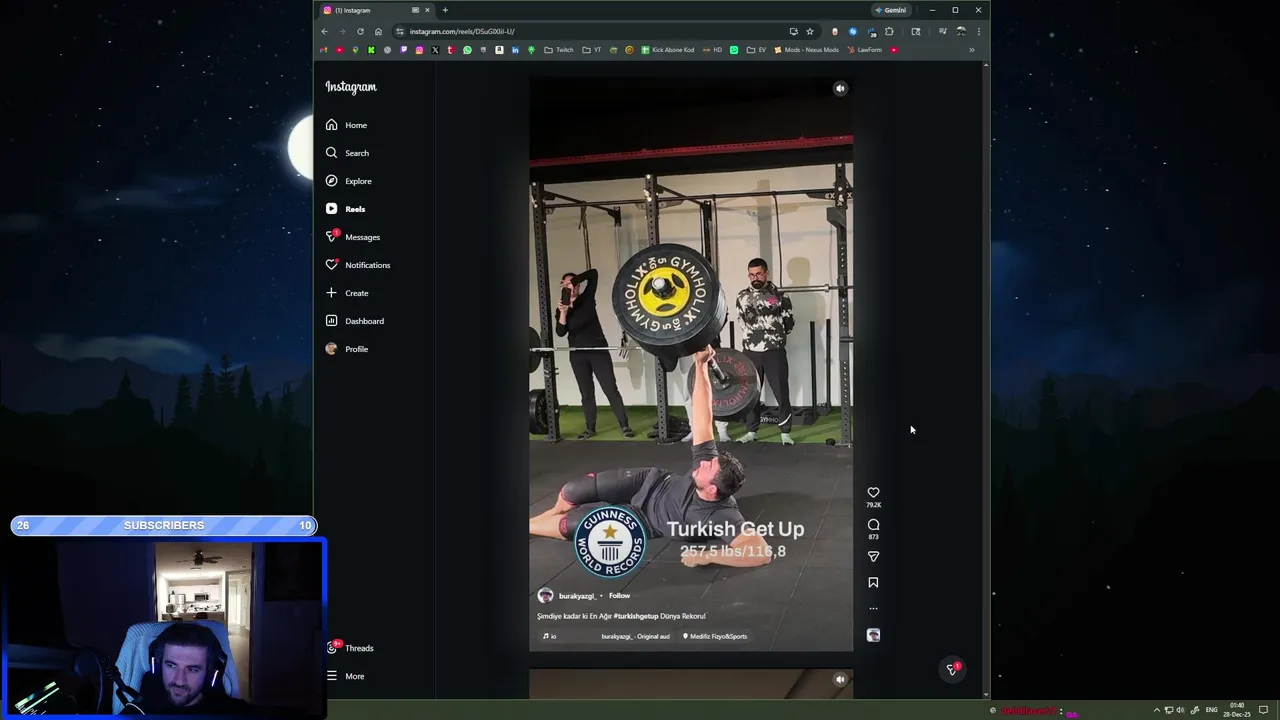Click the audio thumbnail beside the reel

tap(873, 635)
